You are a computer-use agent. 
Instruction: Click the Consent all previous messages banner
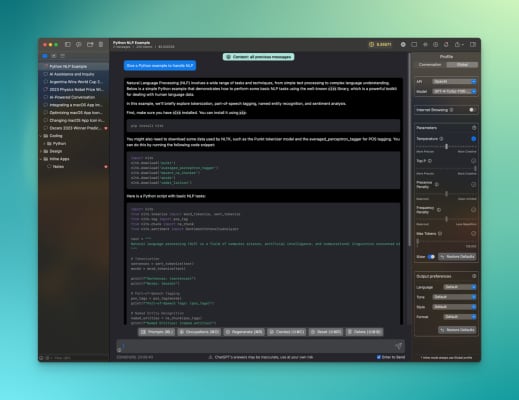258,57
